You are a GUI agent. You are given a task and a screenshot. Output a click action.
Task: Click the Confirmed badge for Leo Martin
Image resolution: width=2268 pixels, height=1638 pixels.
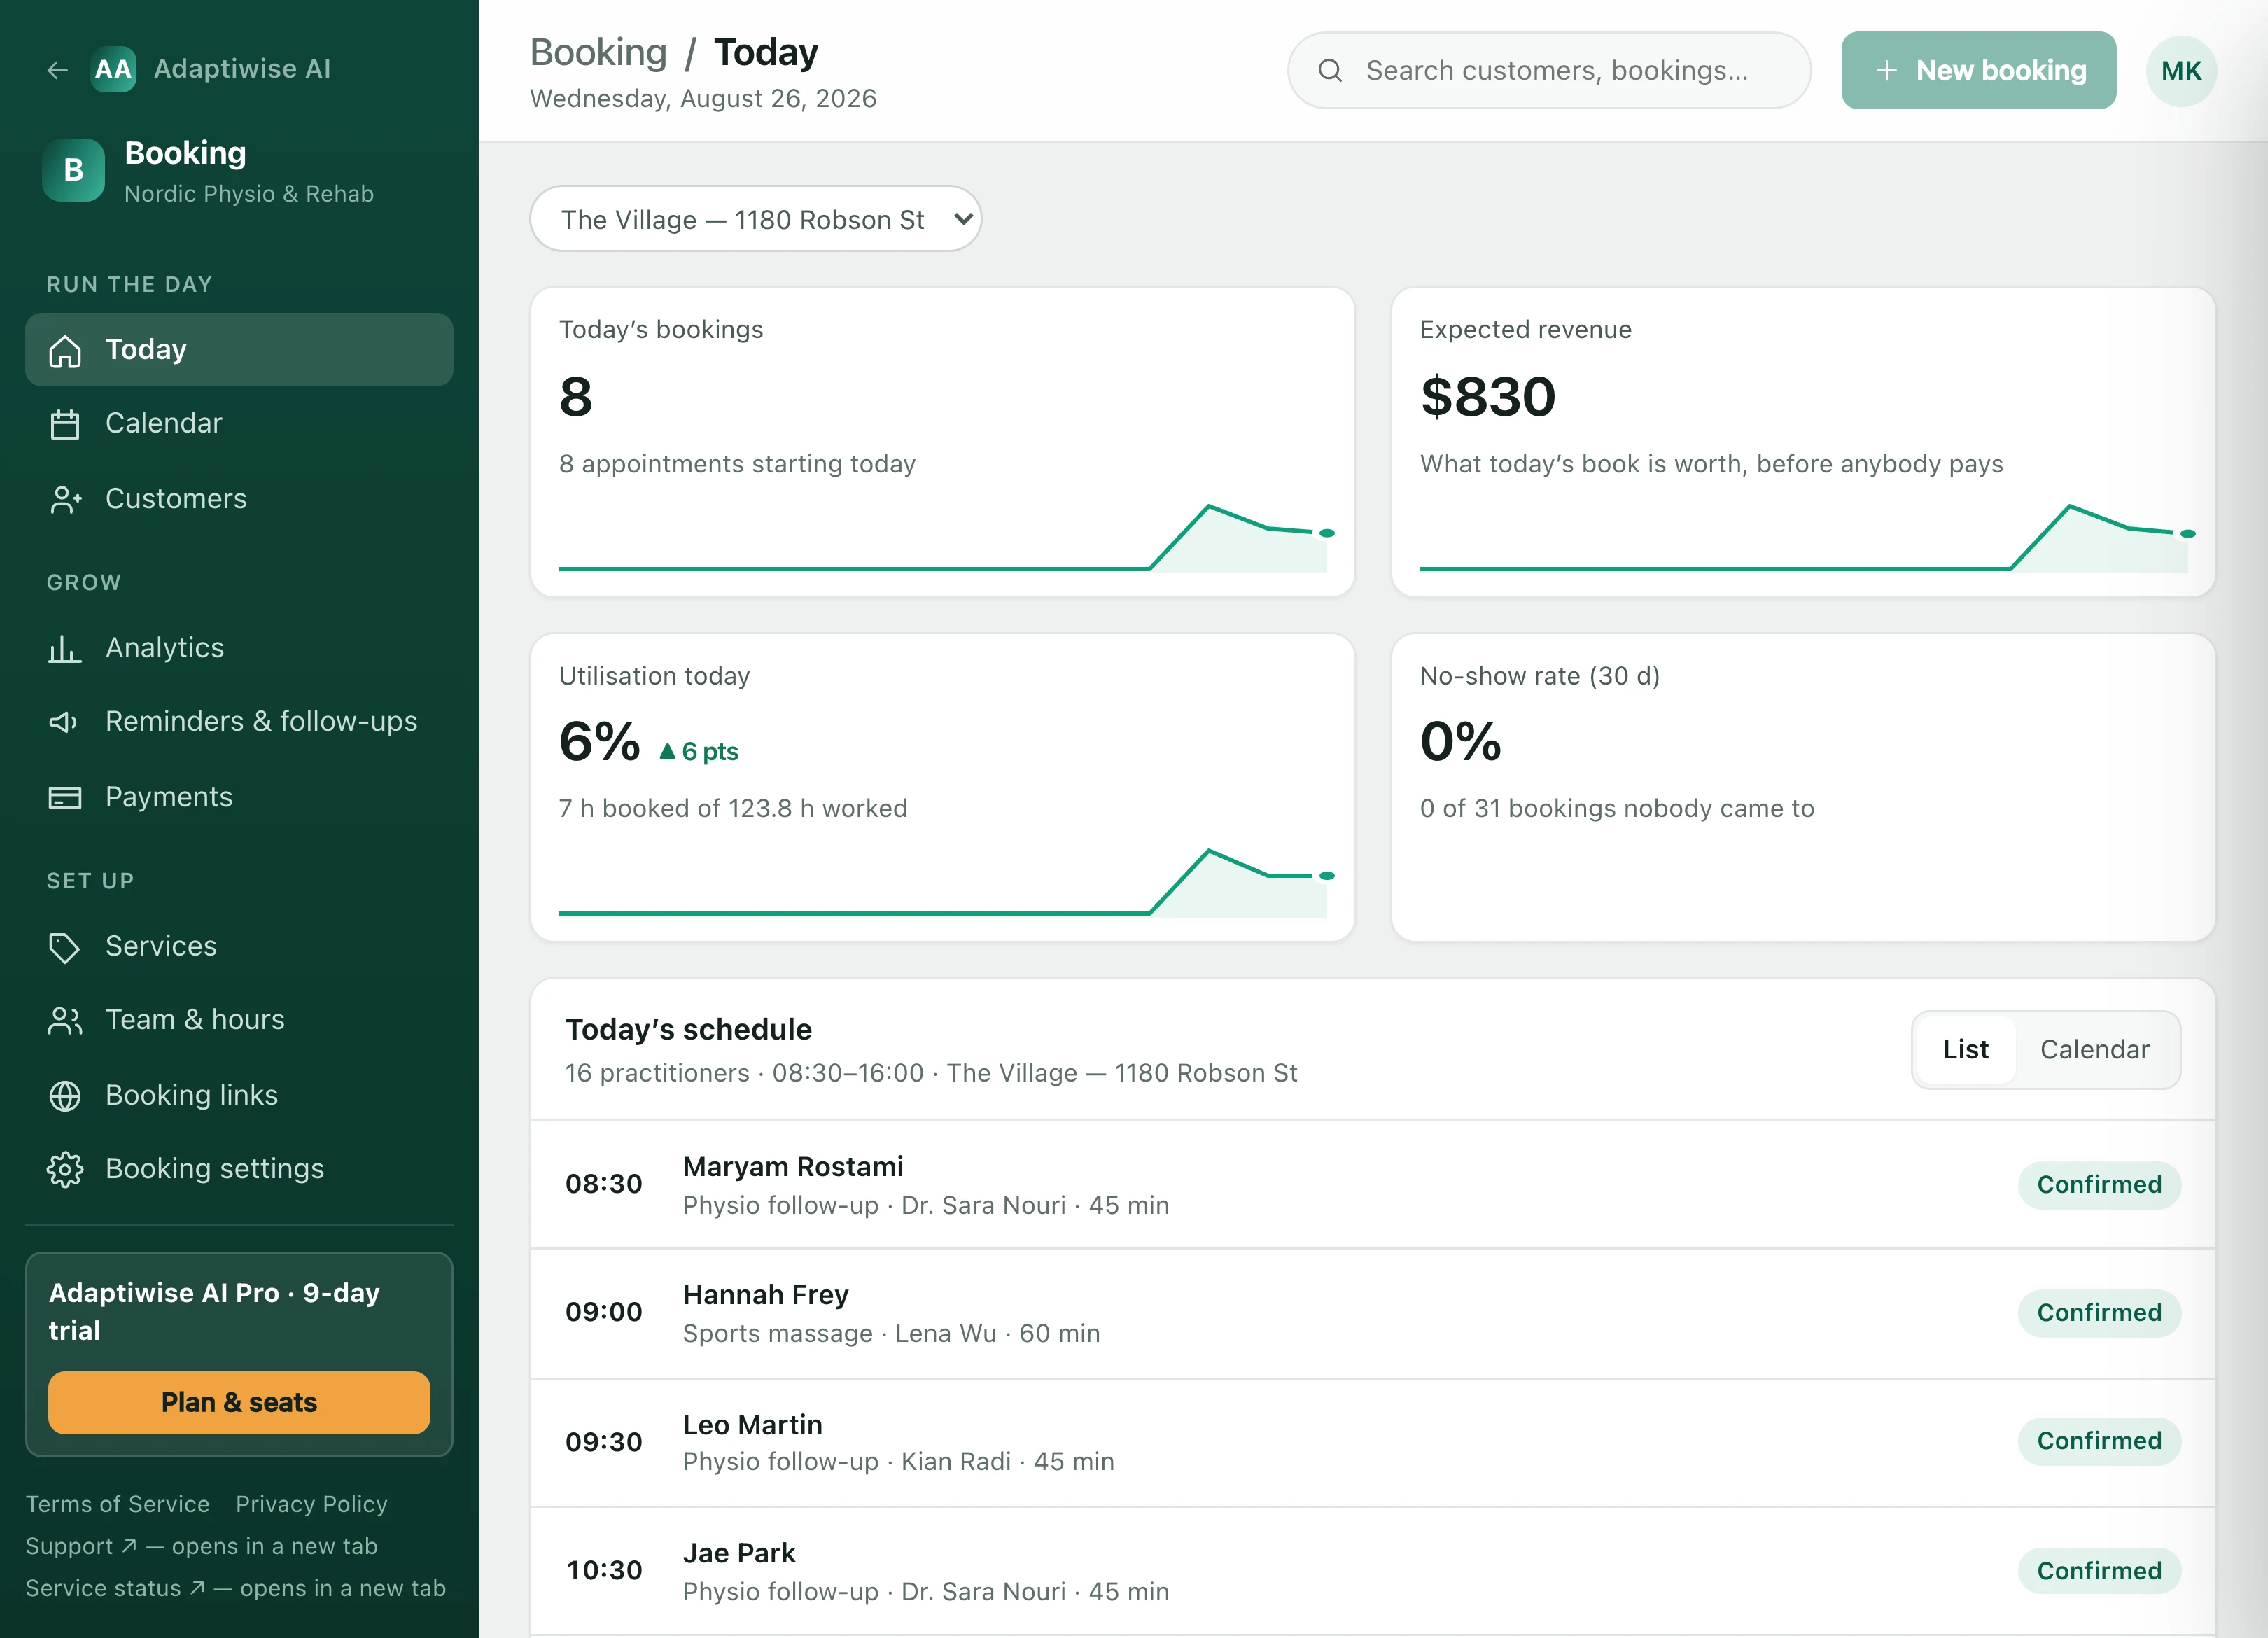tap(2099, 1441)
